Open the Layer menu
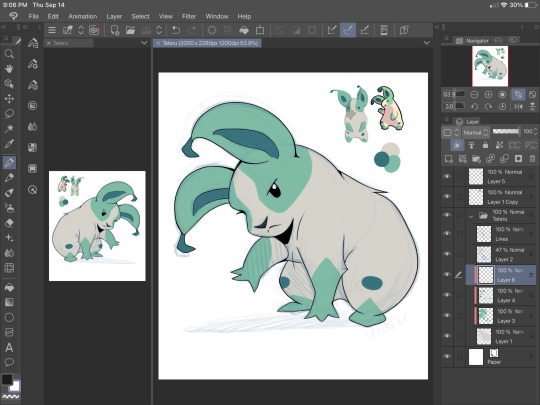Viewport: 540px width, 405px height. 114,16
